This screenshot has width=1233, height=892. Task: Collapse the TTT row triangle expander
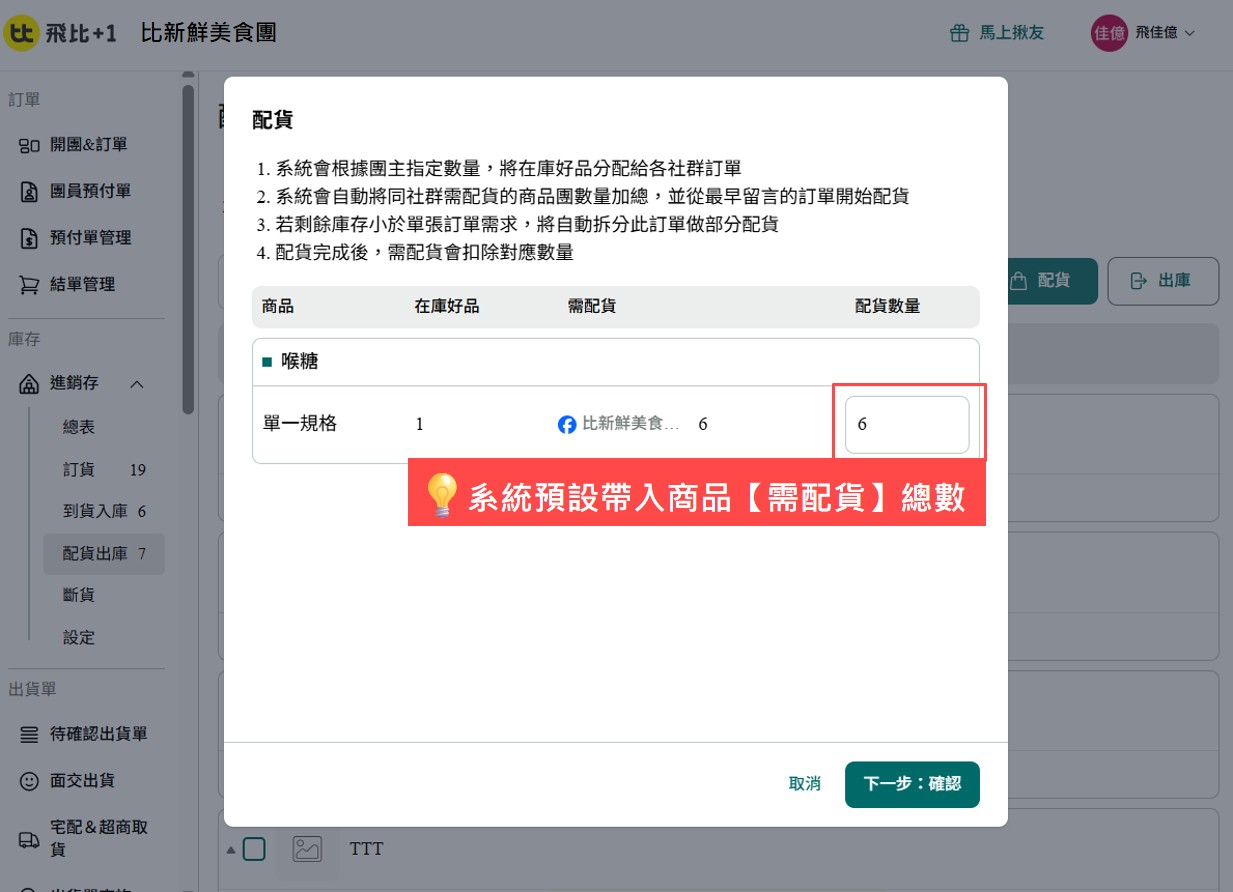point(231,850)
